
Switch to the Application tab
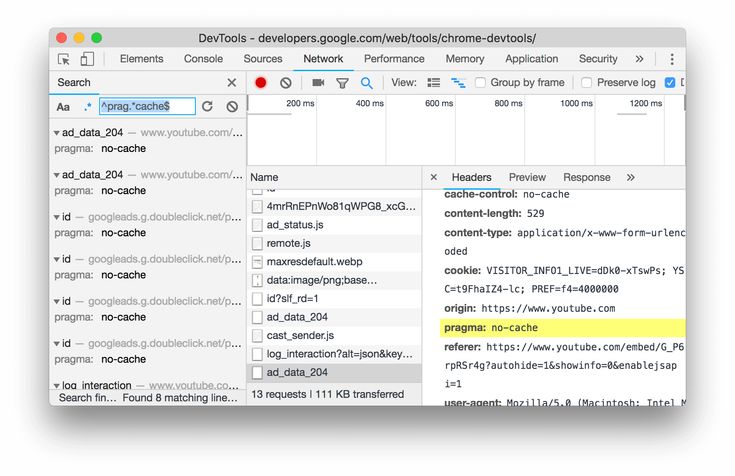[x=532, y=59]
